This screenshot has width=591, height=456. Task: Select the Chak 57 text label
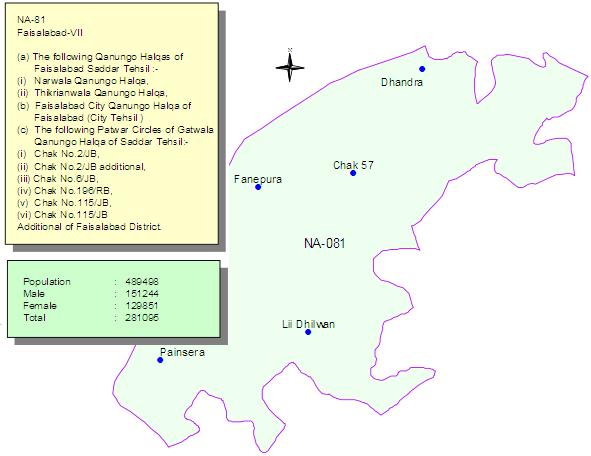[354, 165]
